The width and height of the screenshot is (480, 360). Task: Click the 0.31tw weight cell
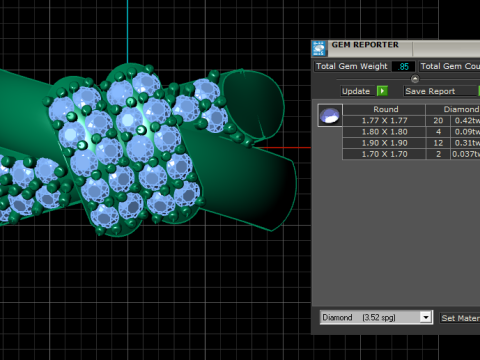[x=466, y=143]
